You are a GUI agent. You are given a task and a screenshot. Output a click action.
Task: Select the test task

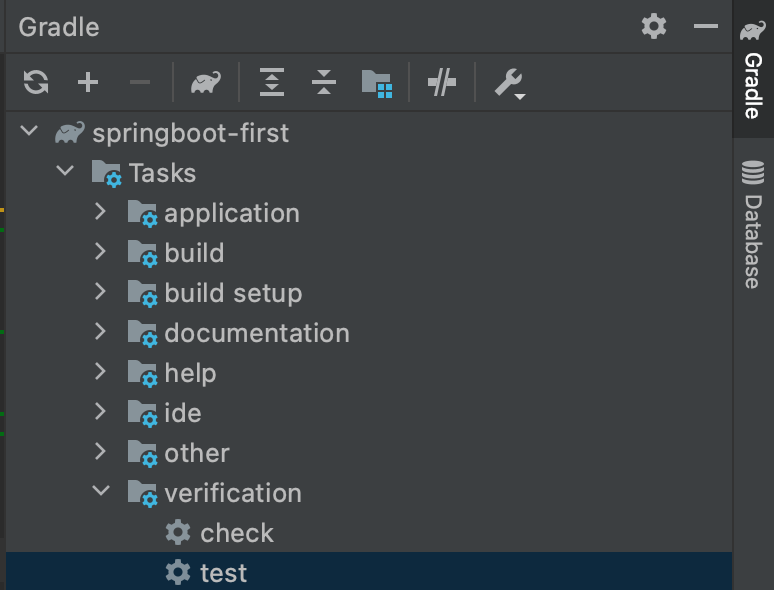tap(223, 573)
